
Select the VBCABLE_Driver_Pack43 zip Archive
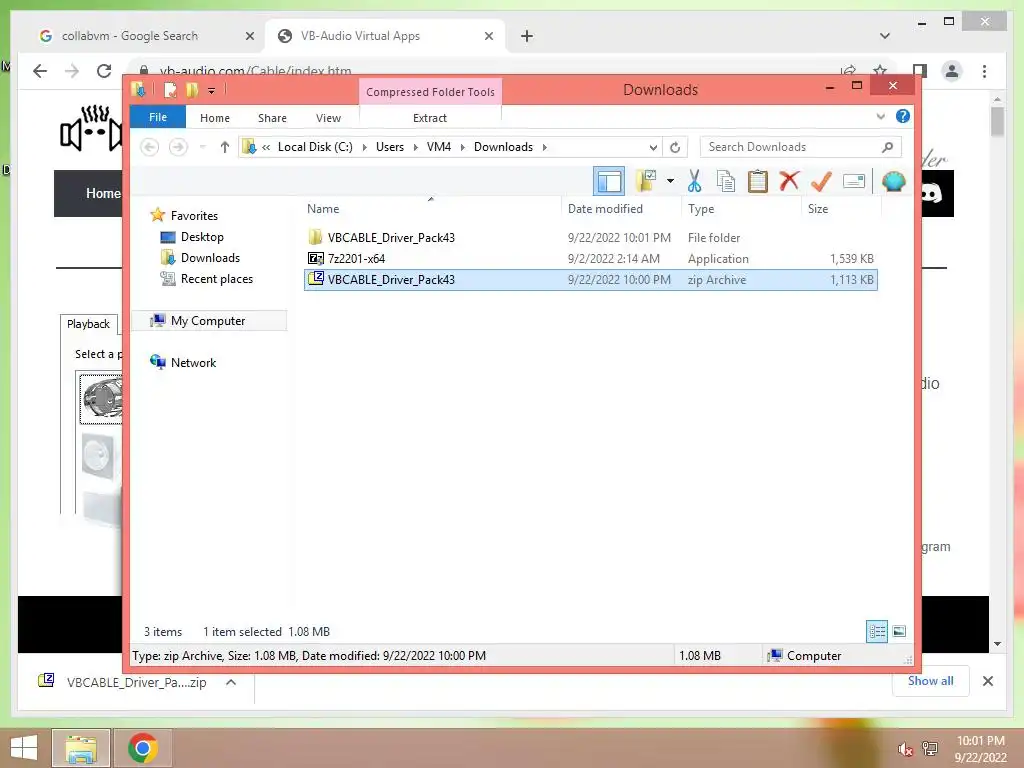[590, 280]
